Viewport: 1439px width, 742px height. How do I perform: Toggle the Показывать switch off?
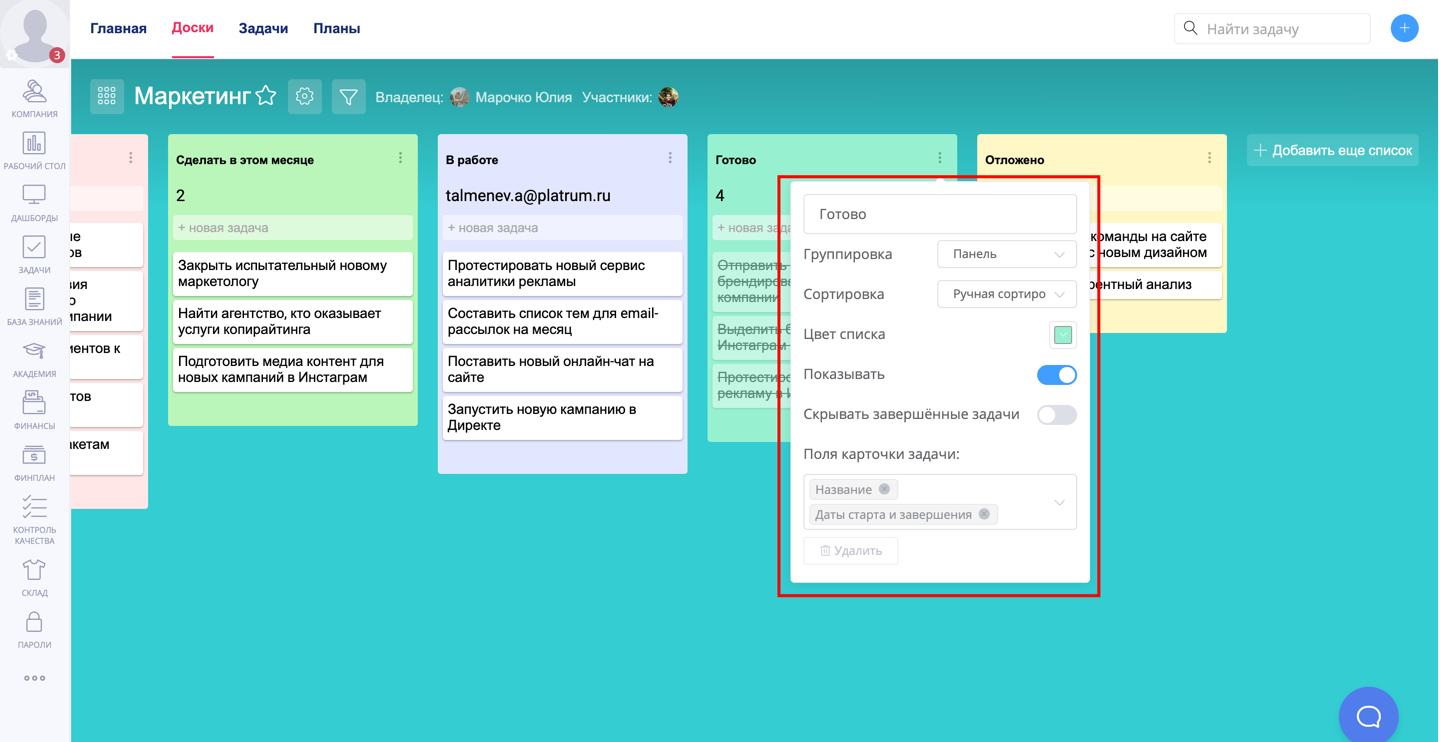pyautogui.click(x=1056, y=375)
